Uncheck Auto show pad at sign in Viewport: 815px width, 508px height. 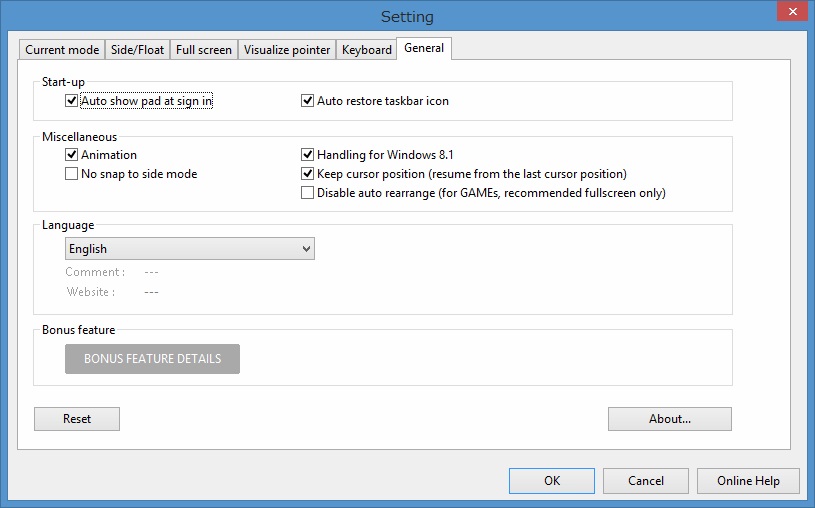(72, 101)
